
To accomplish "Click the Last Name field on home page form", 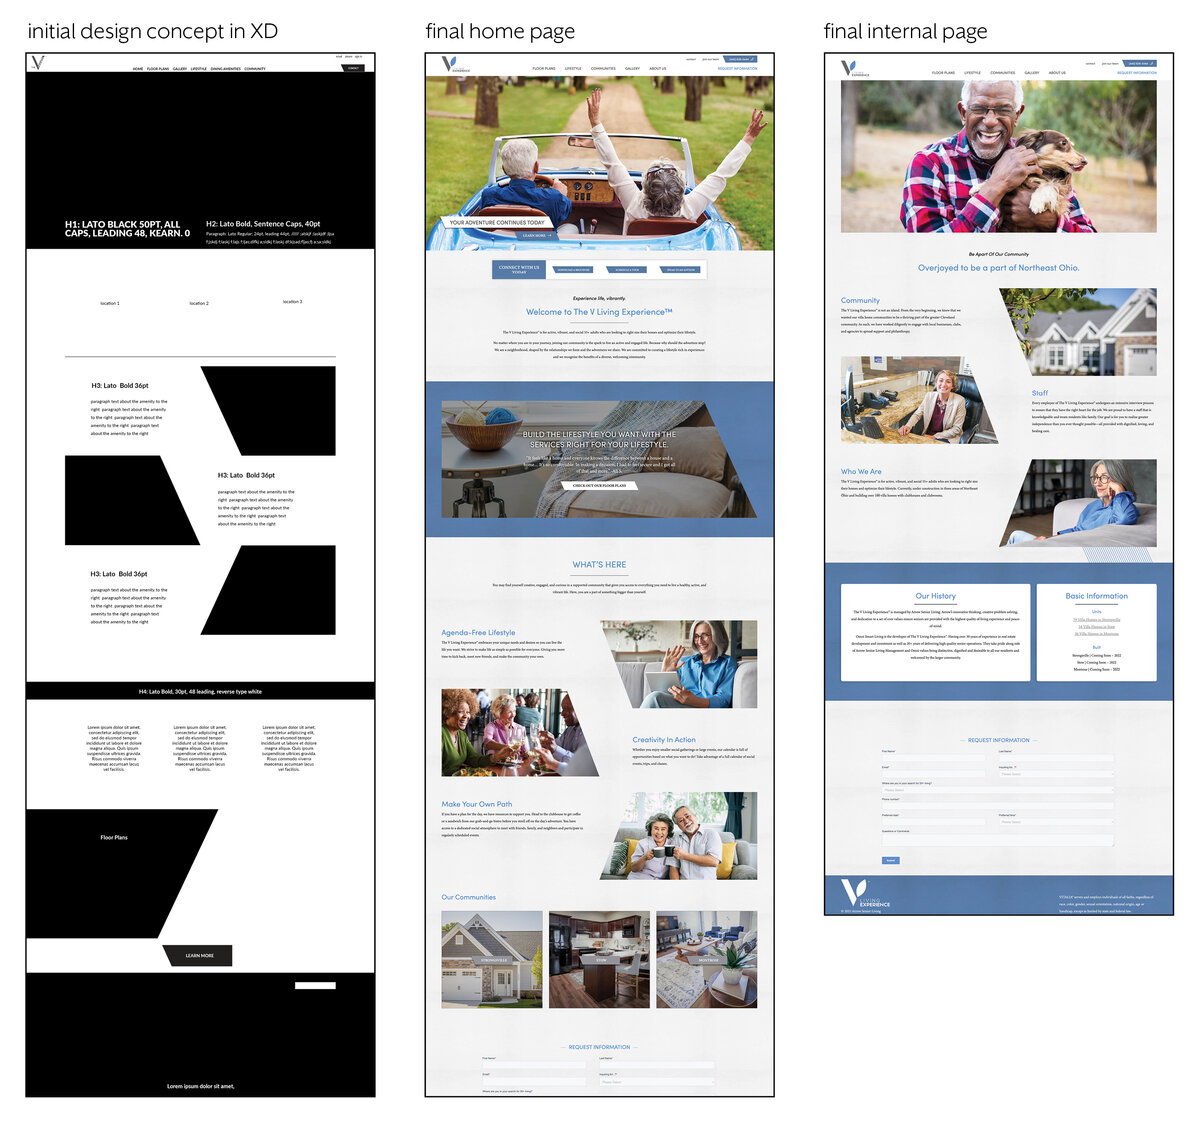I will tap(657, 1065).
